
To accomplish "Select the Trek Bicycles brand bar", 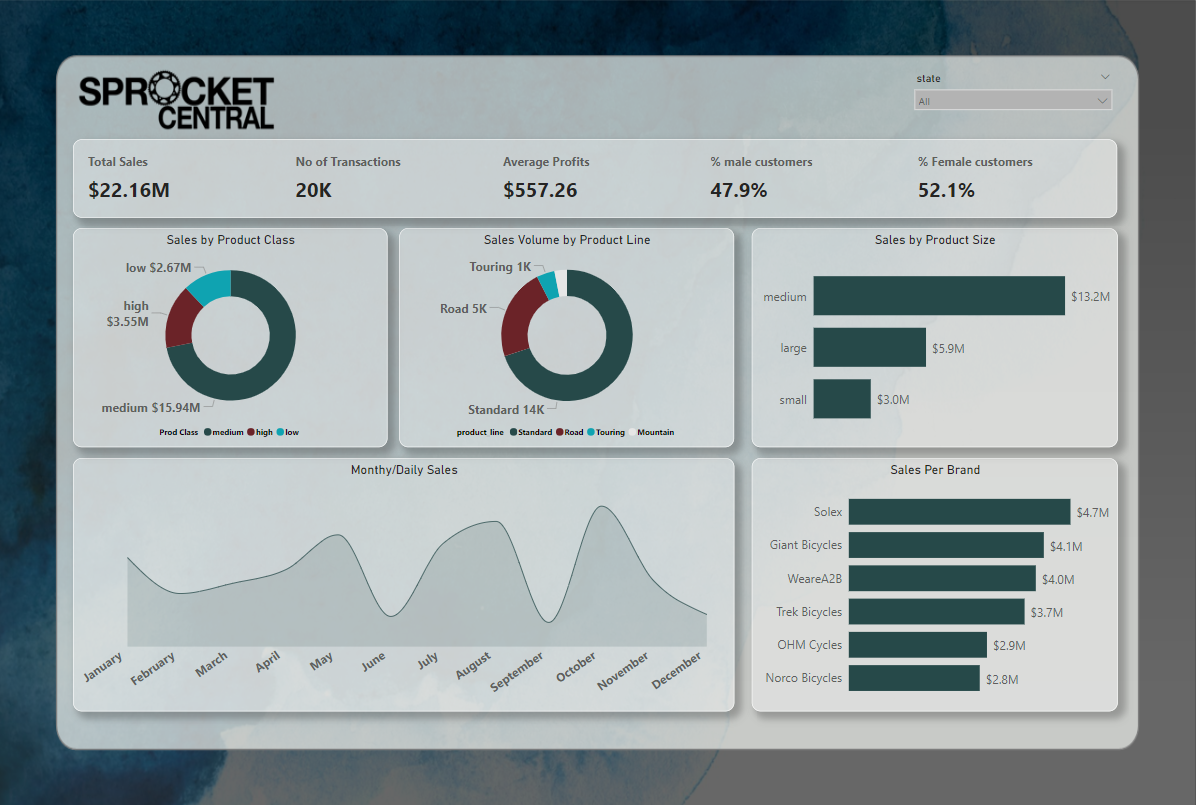I will coord(936,612).
